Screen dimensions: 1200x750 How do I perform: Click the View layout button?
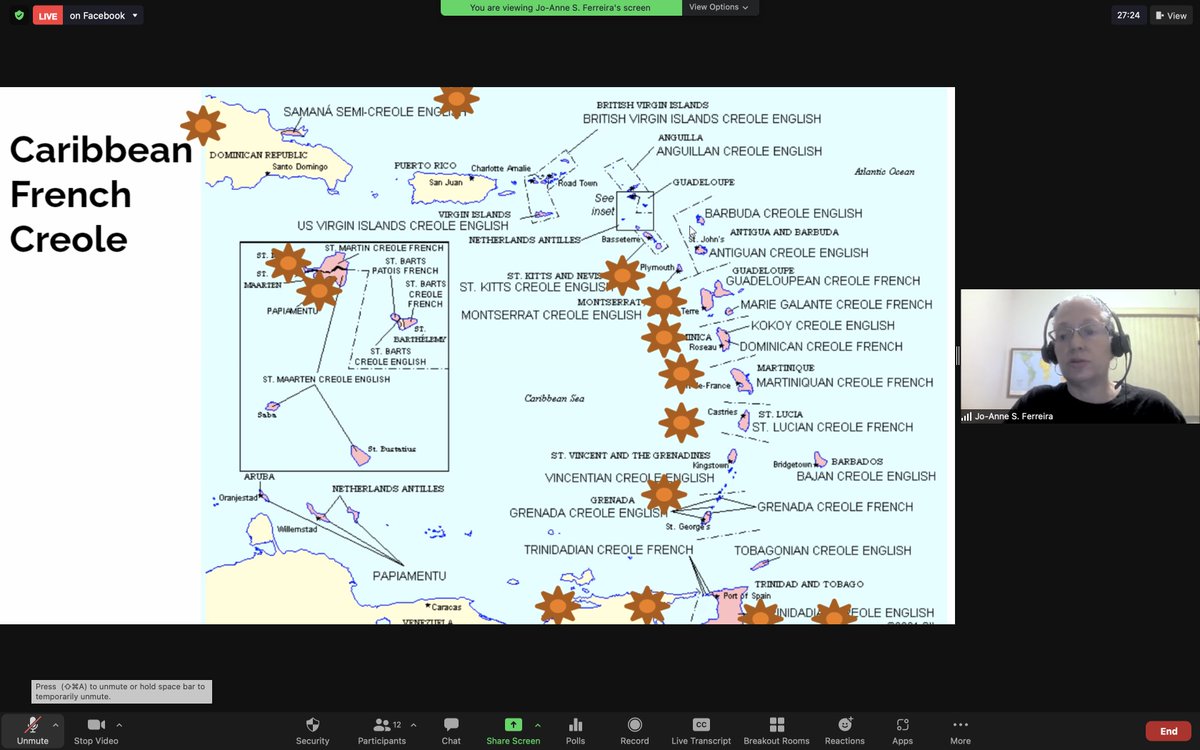[x=1171, y=15]
